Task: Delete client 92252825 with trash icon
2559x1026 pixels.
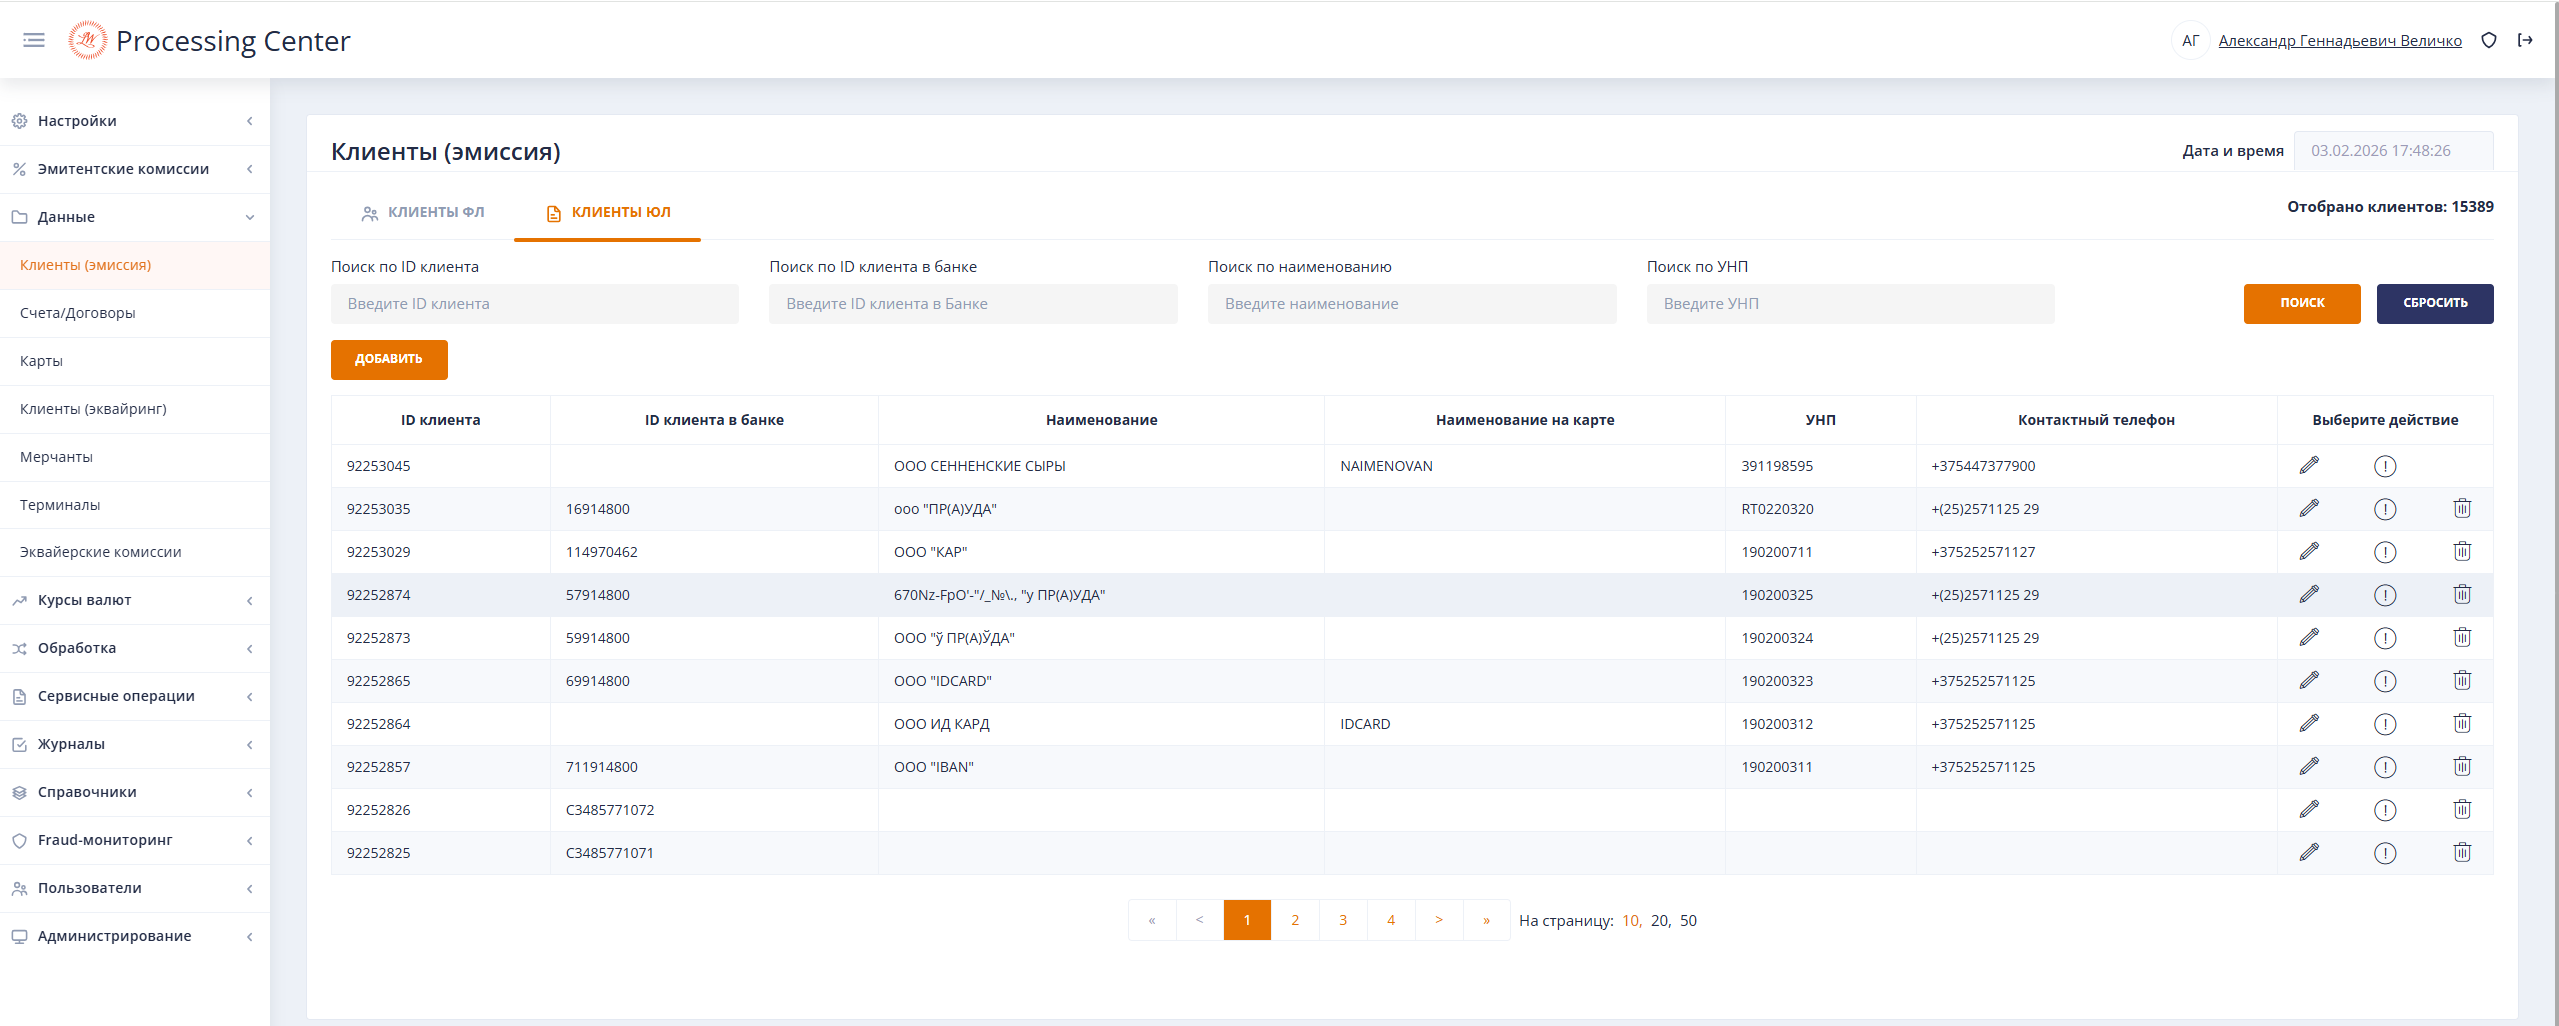Action: point(2462,853)
